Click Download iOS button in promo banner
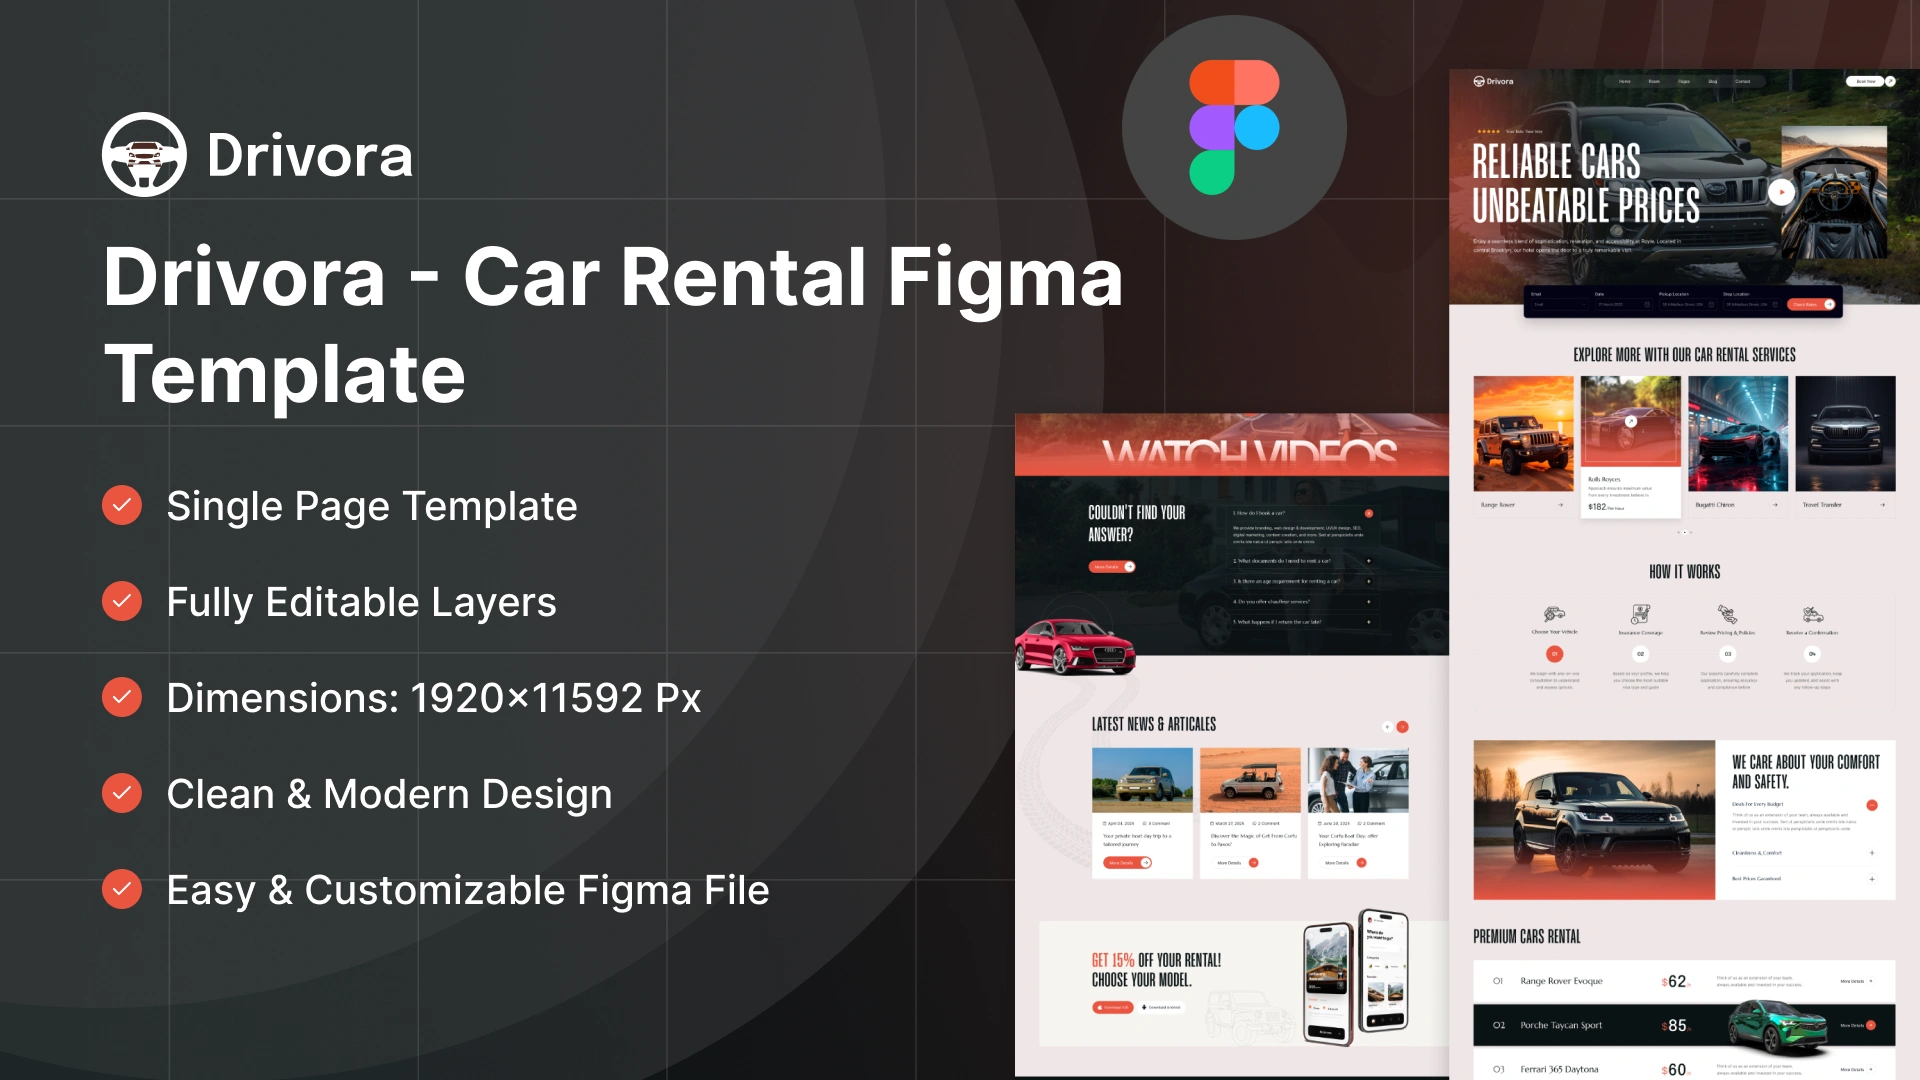The image size is (1920, 1080). 1112,1007
